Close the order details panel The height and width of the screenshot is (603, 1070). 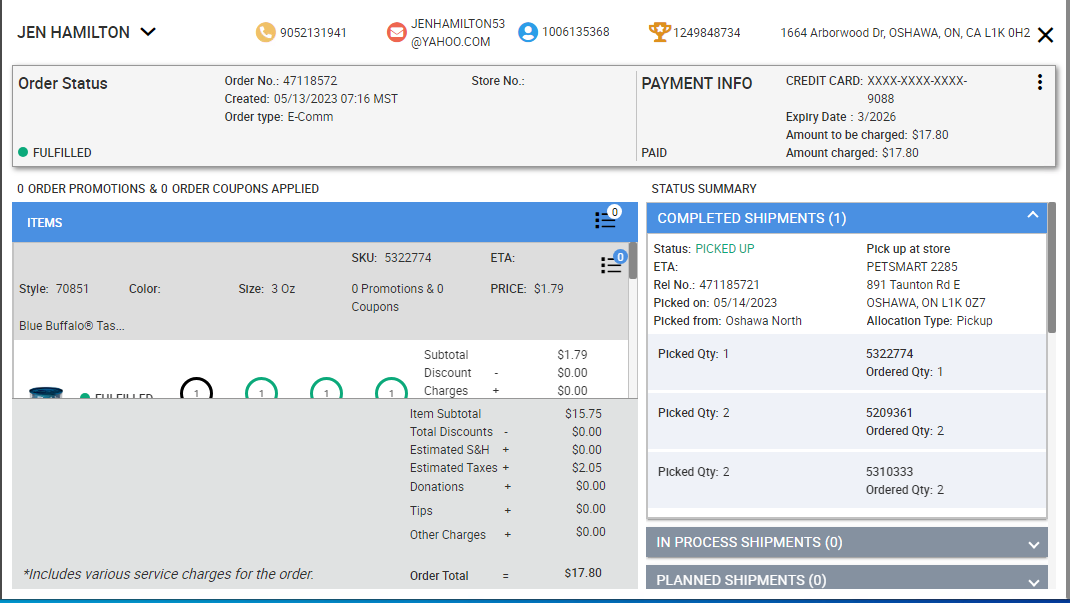(x=1046, y=36)
